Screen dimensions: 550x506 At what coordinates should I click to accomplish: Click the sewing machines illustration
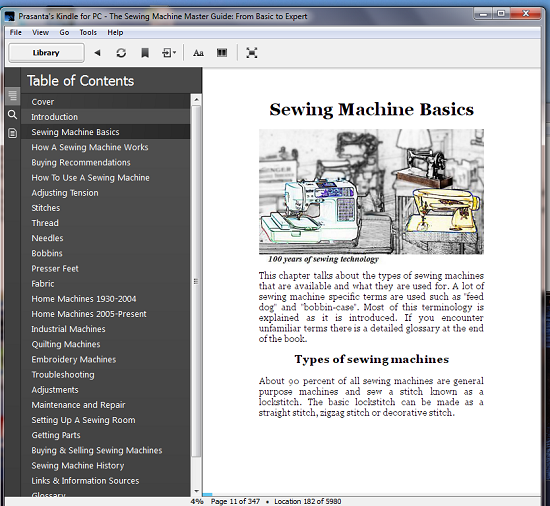click(371, 191)
